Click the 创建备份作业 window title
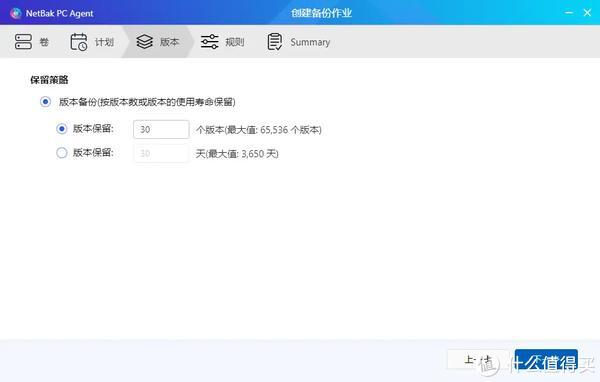This screenshot has width=600, height=382. tap(321, 13)
